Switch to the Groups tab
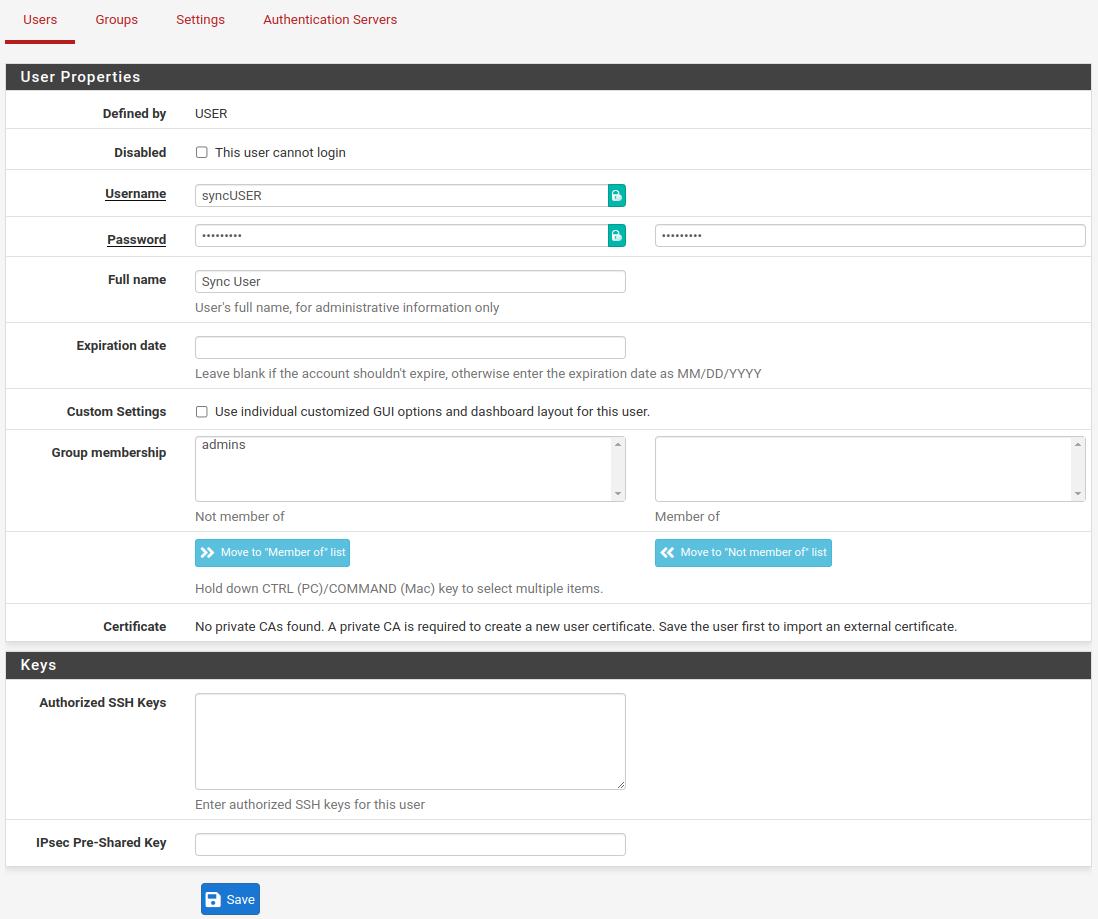This screenshot has height=919, width=1098. point(116,20)
